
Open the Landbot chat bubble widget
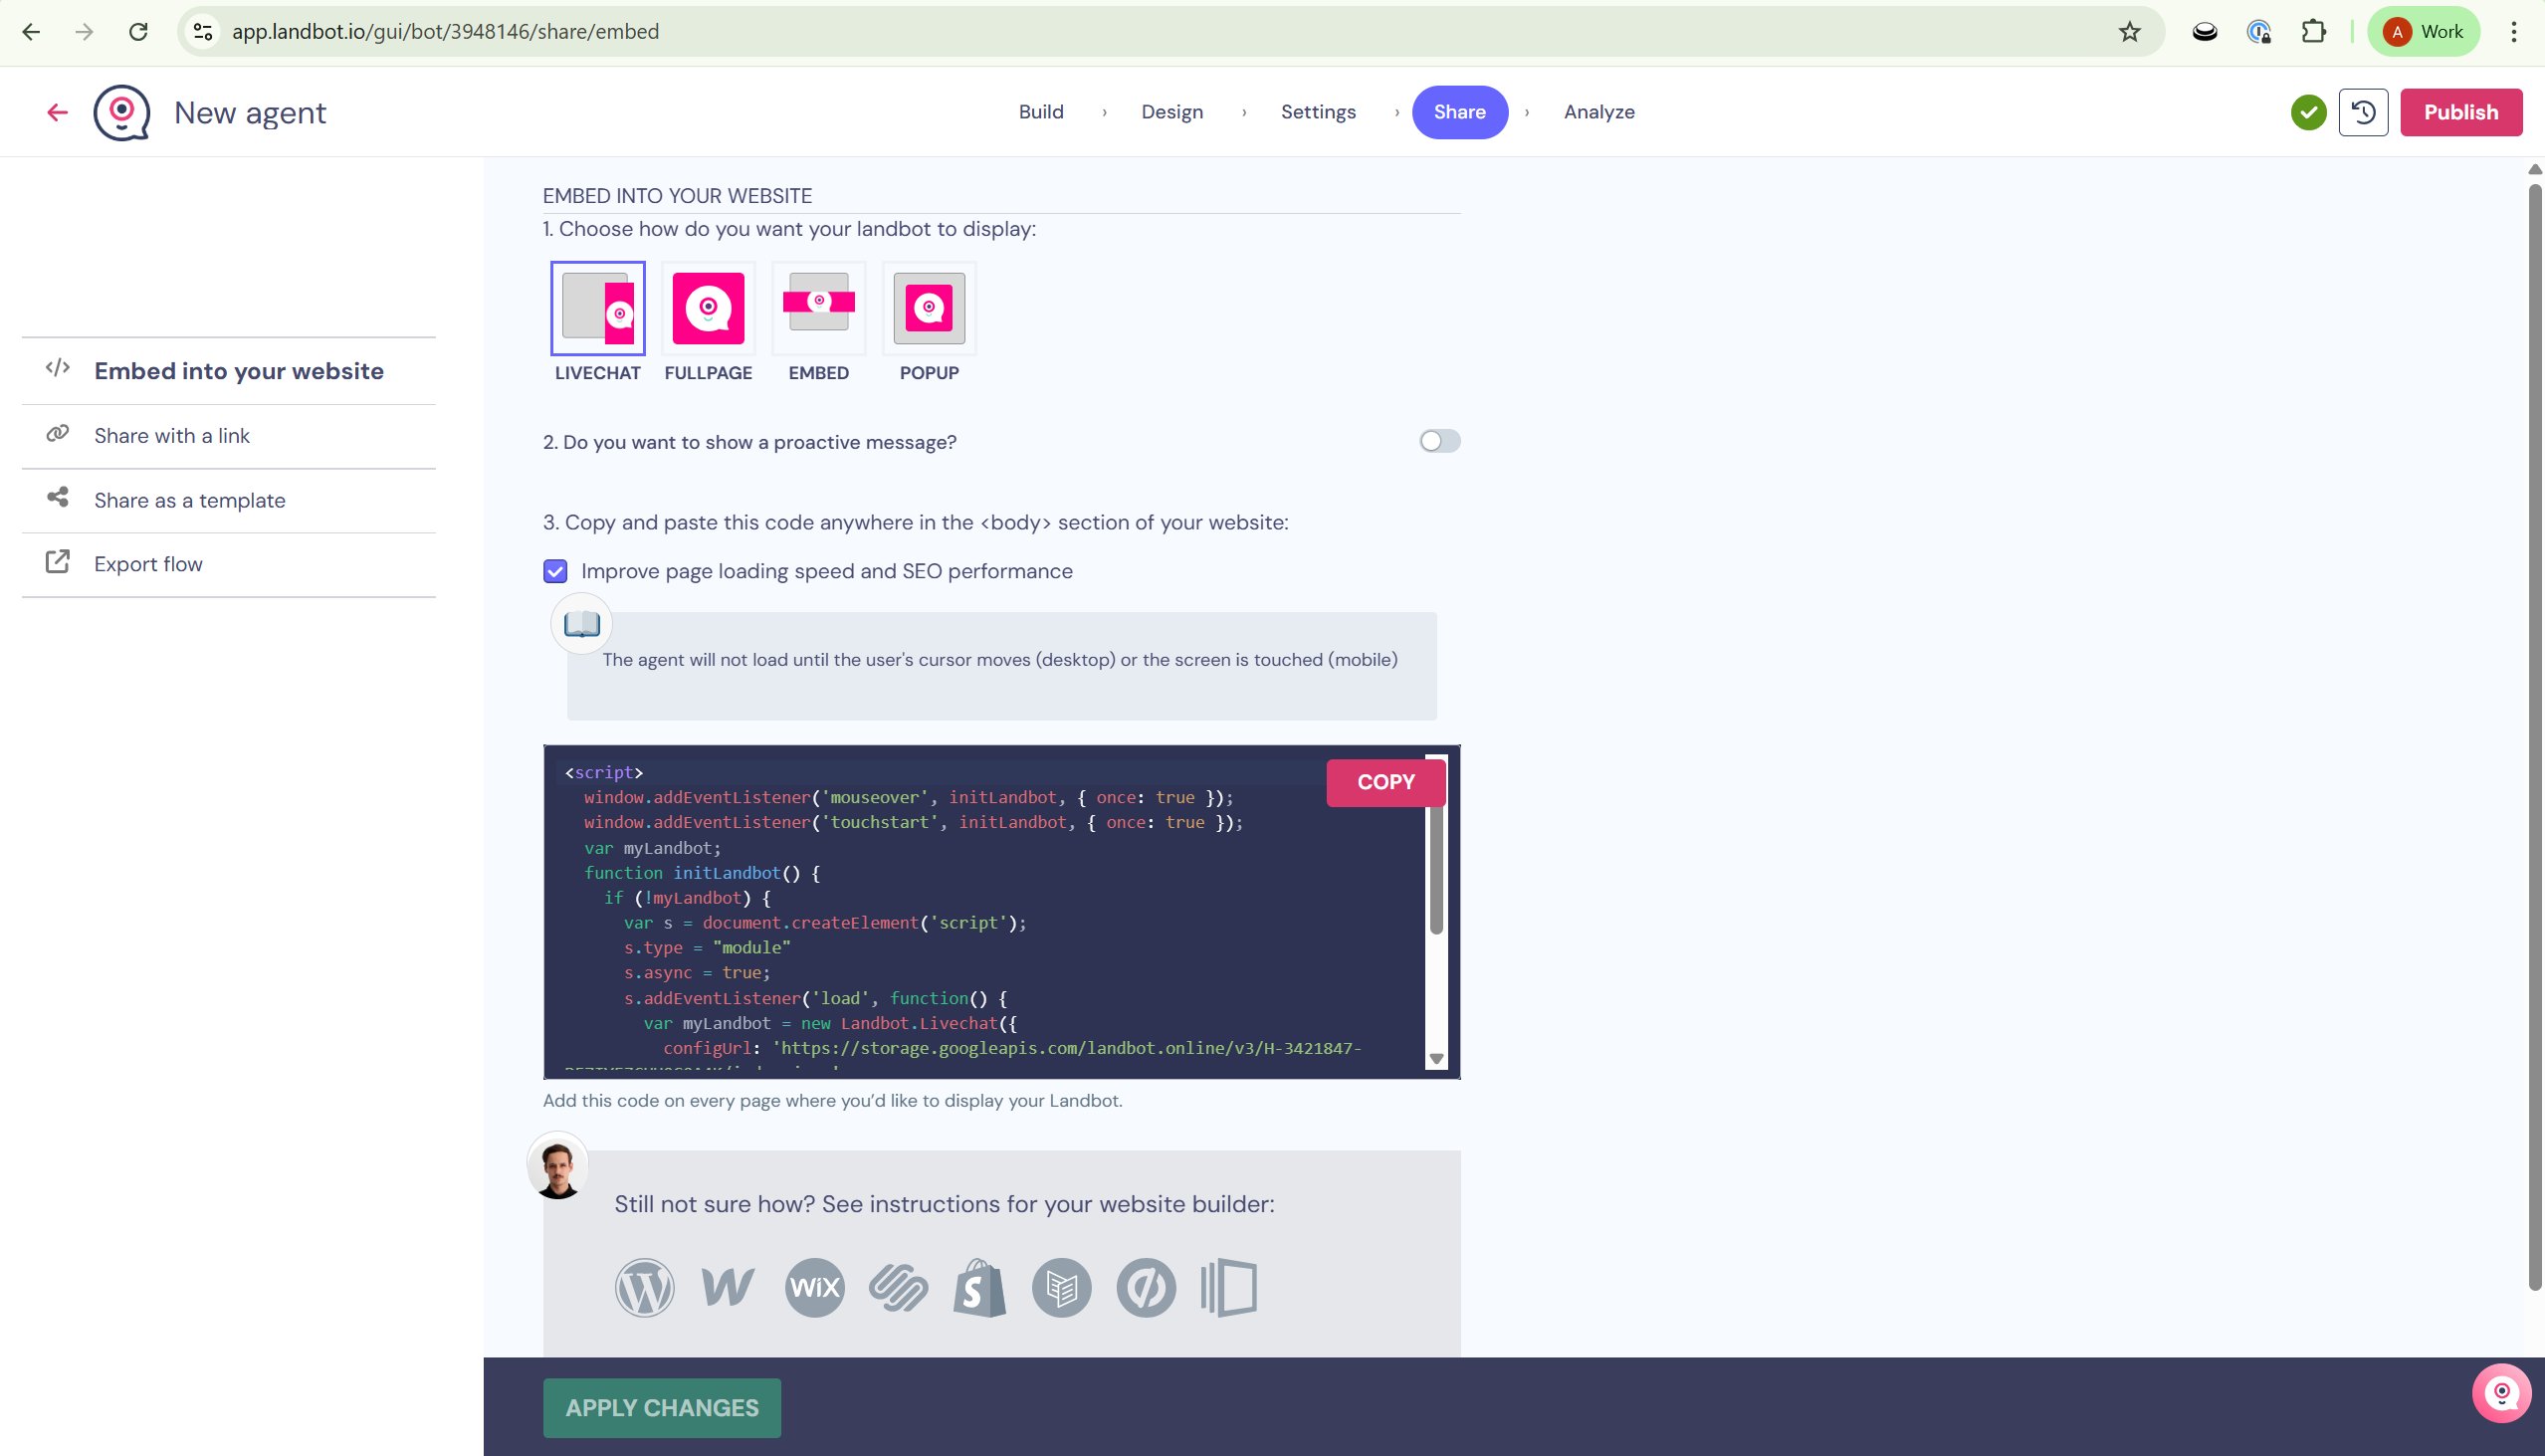[2501, 1392]
